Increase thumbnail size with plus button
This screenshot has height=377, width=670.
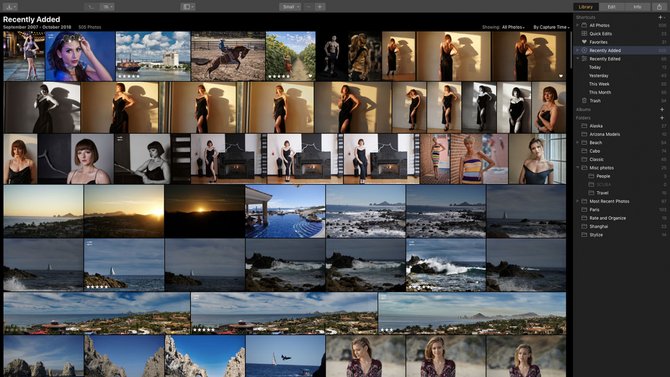tap(320, 7)
